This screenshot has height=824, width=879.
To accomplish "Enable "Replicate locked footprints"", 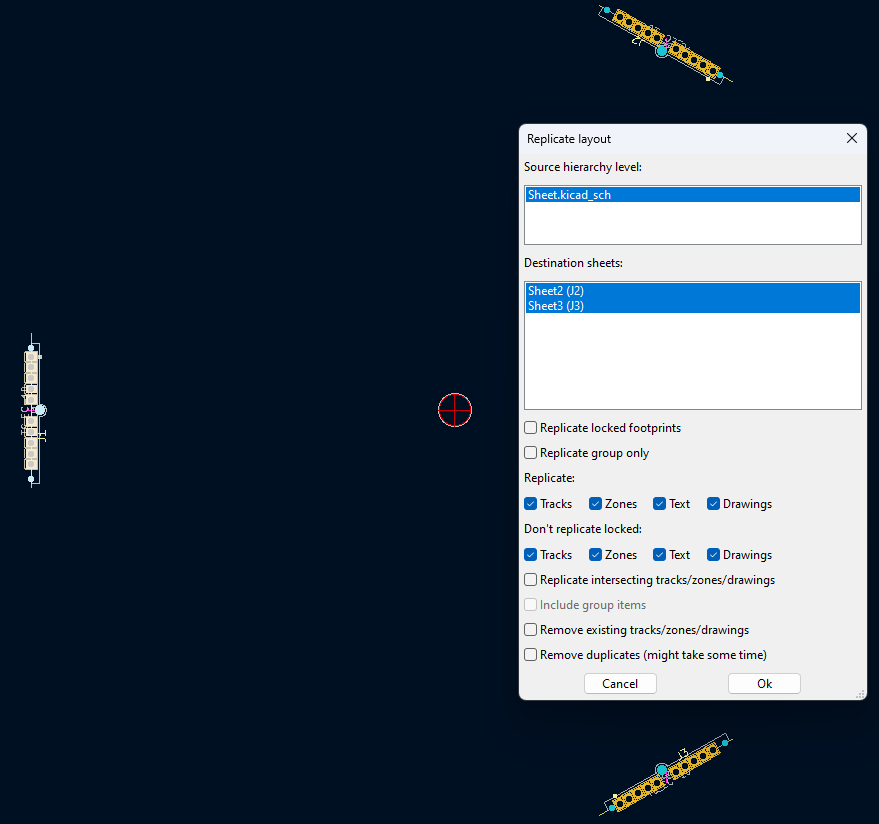I will click(530, 427).
